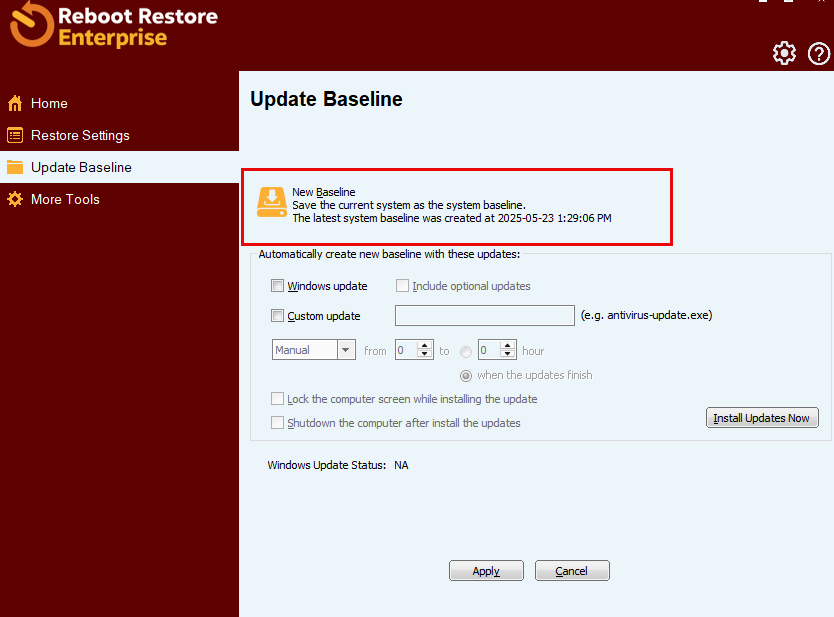The image size is (834, 617).
Task: Select the Home house icon in sidebar
Action: (15, 103)
